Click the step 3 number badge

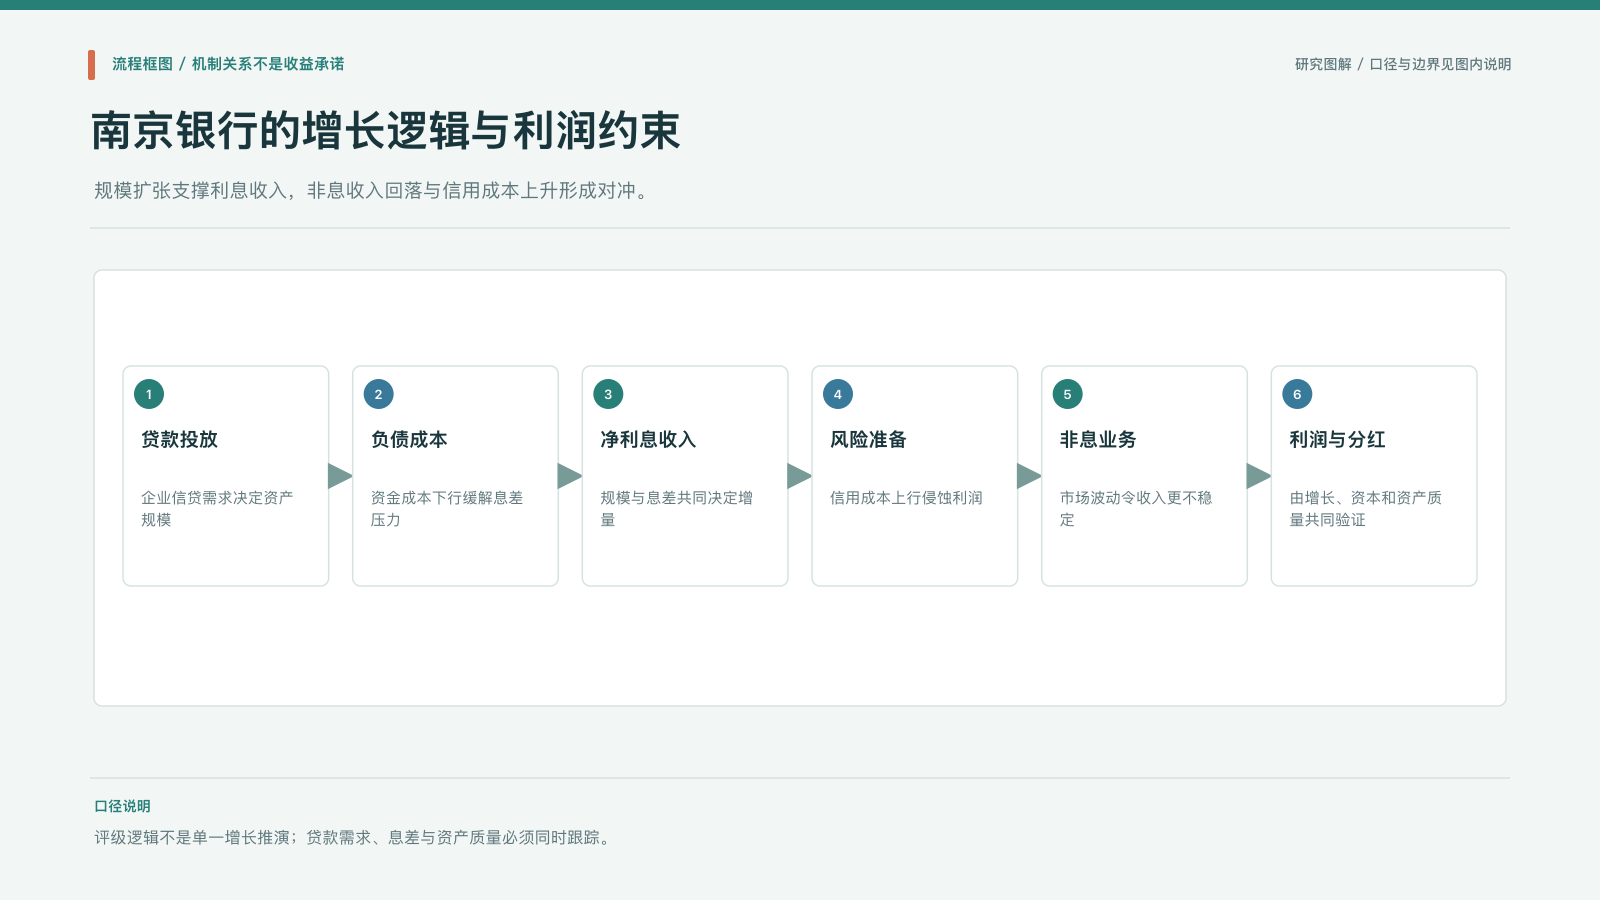608,394
